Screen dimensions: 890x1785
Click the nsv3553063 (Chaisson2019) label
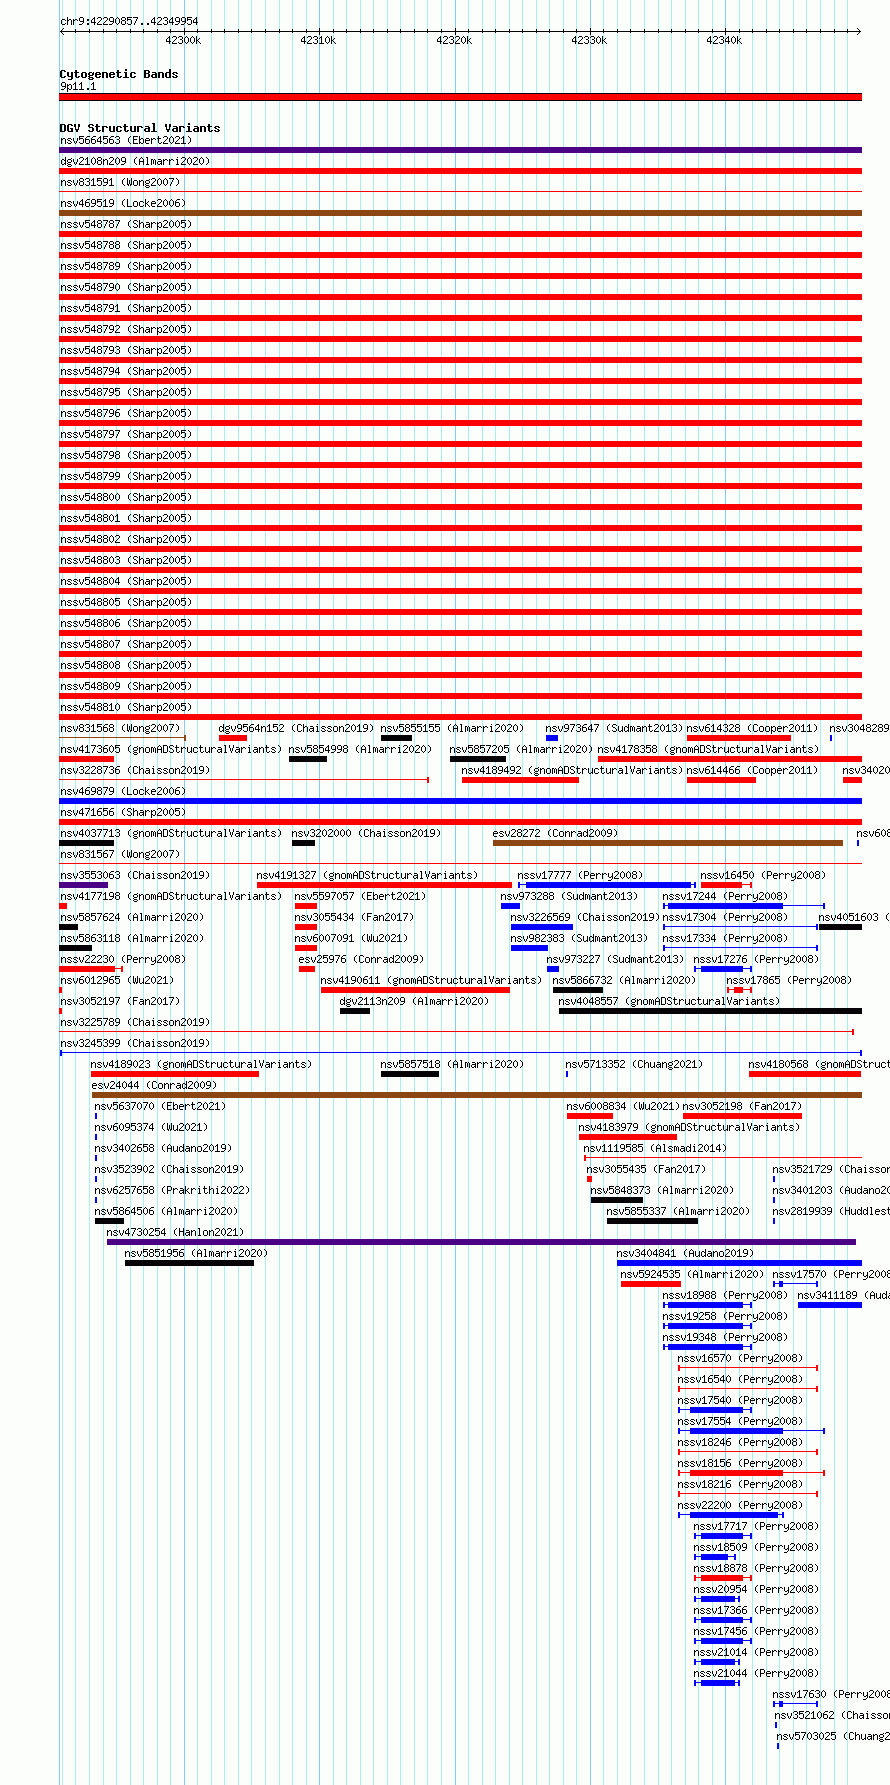pos(135,875)
